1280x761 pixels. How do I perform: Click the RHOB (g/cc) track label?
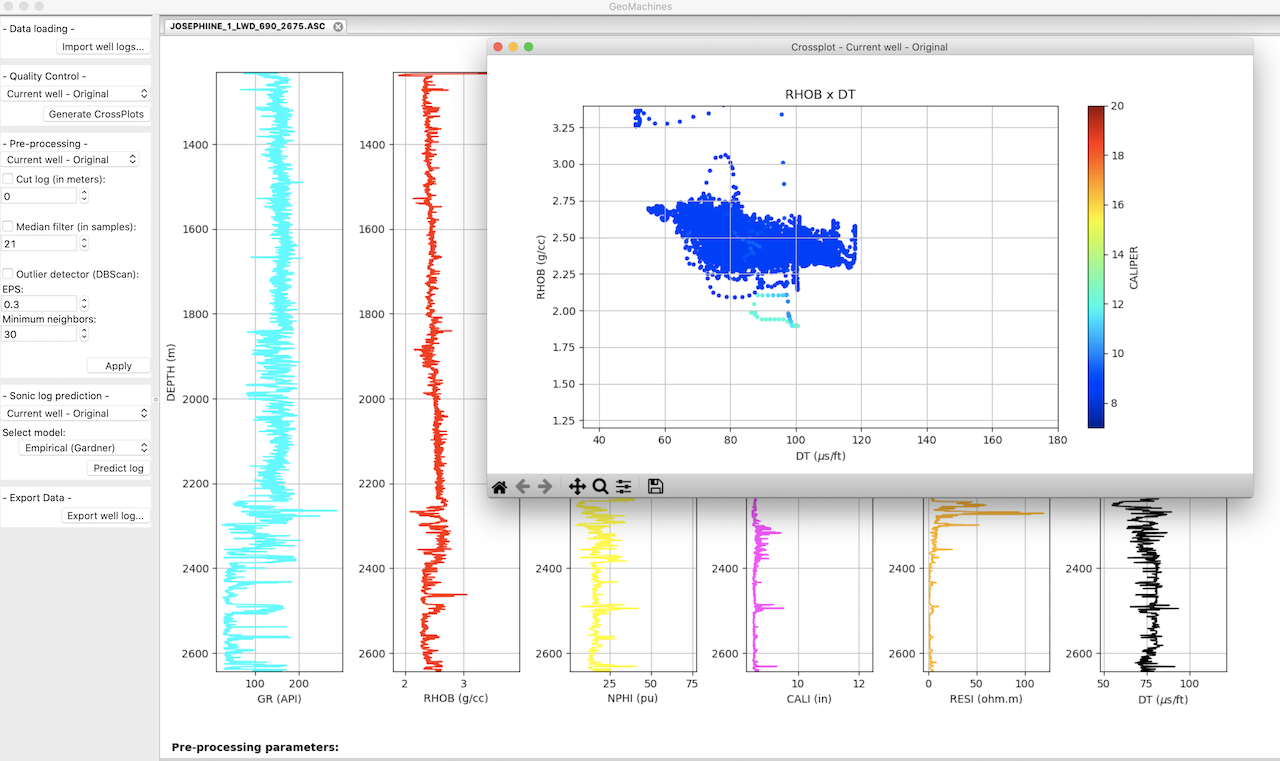tap(456, 699)
